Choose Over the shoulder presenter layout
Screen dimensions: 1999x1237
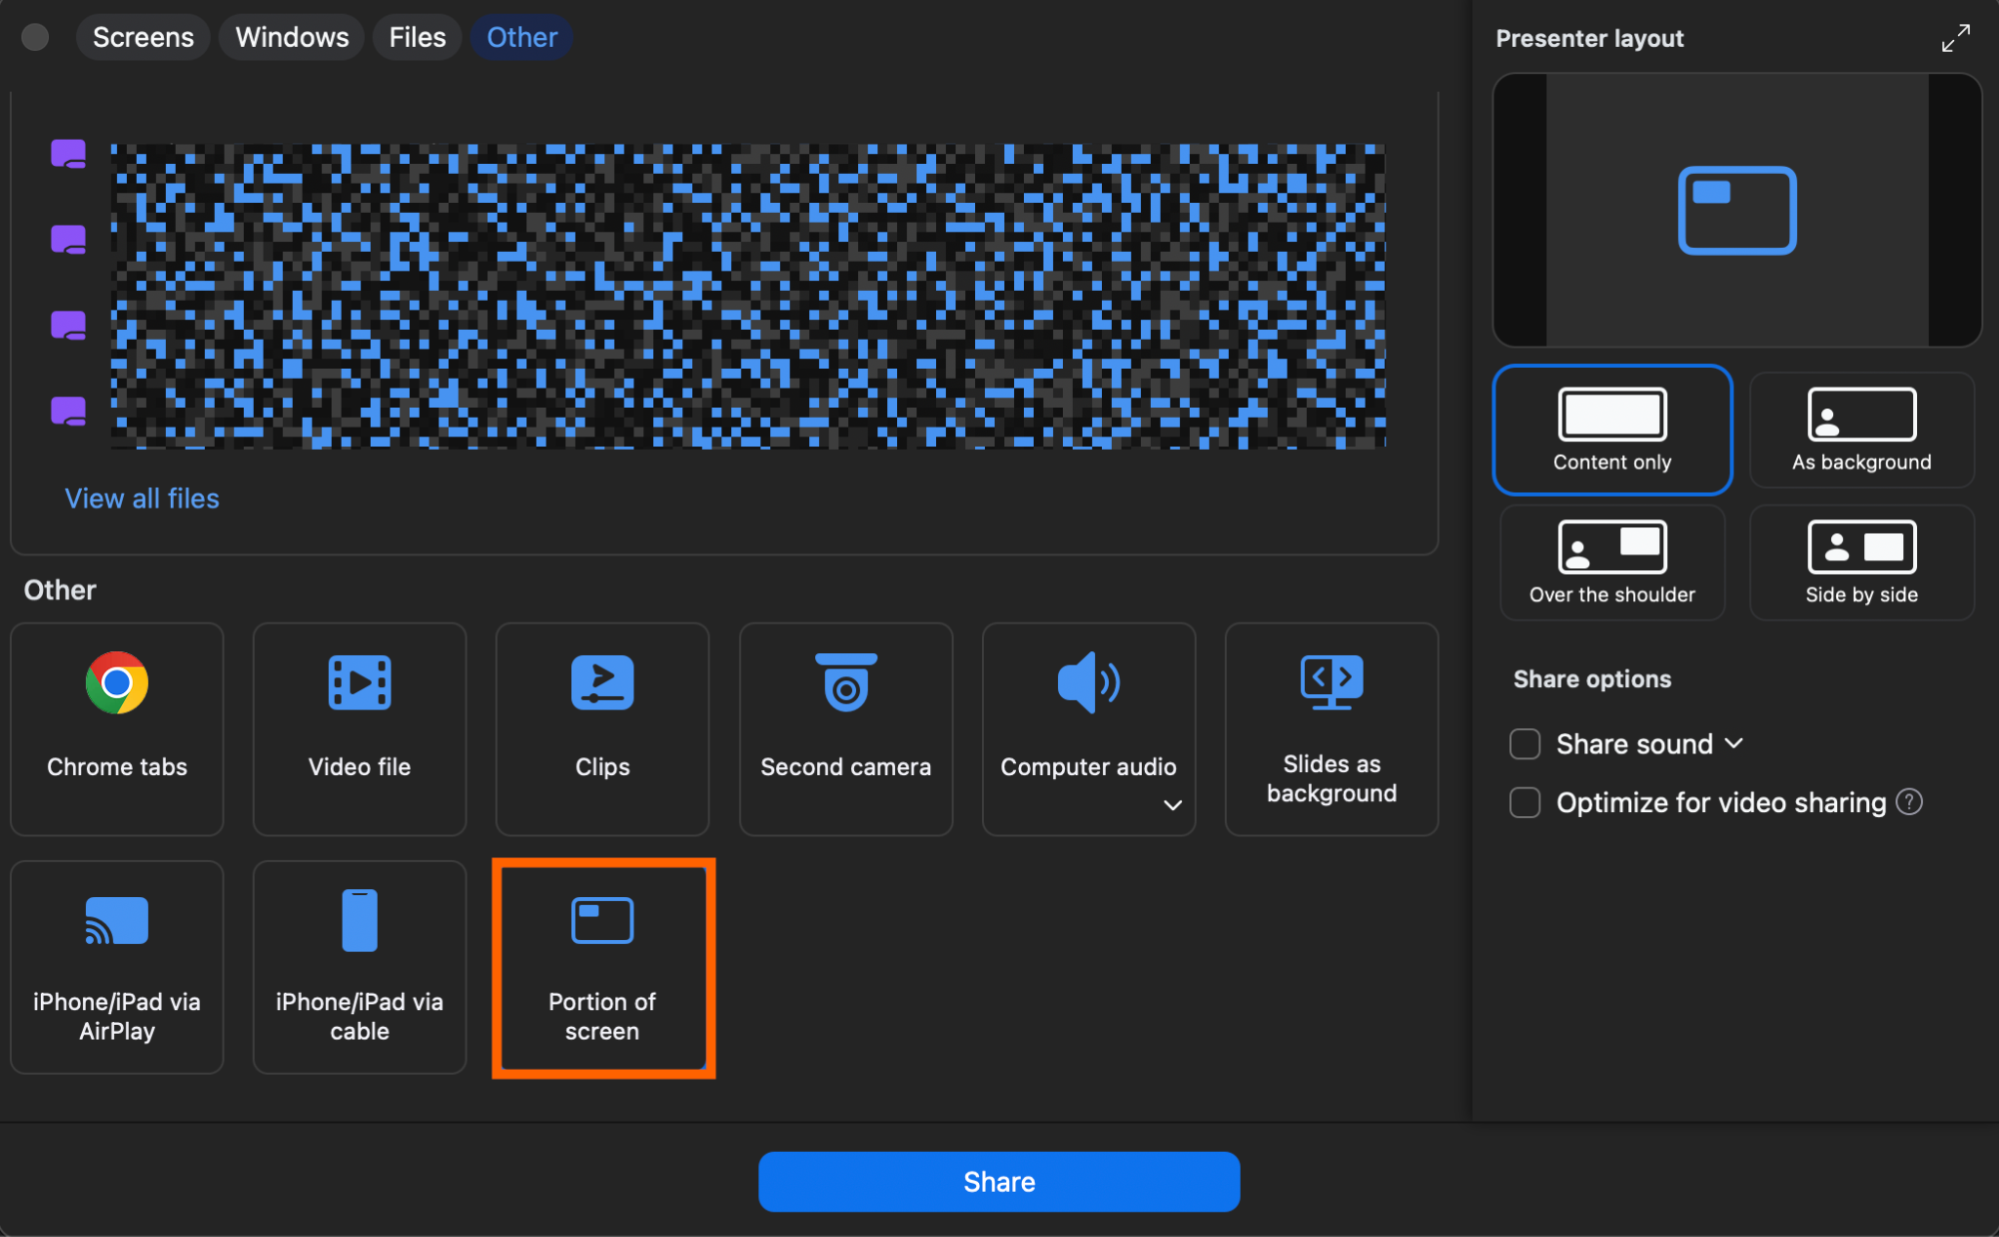click(1612, 562)
